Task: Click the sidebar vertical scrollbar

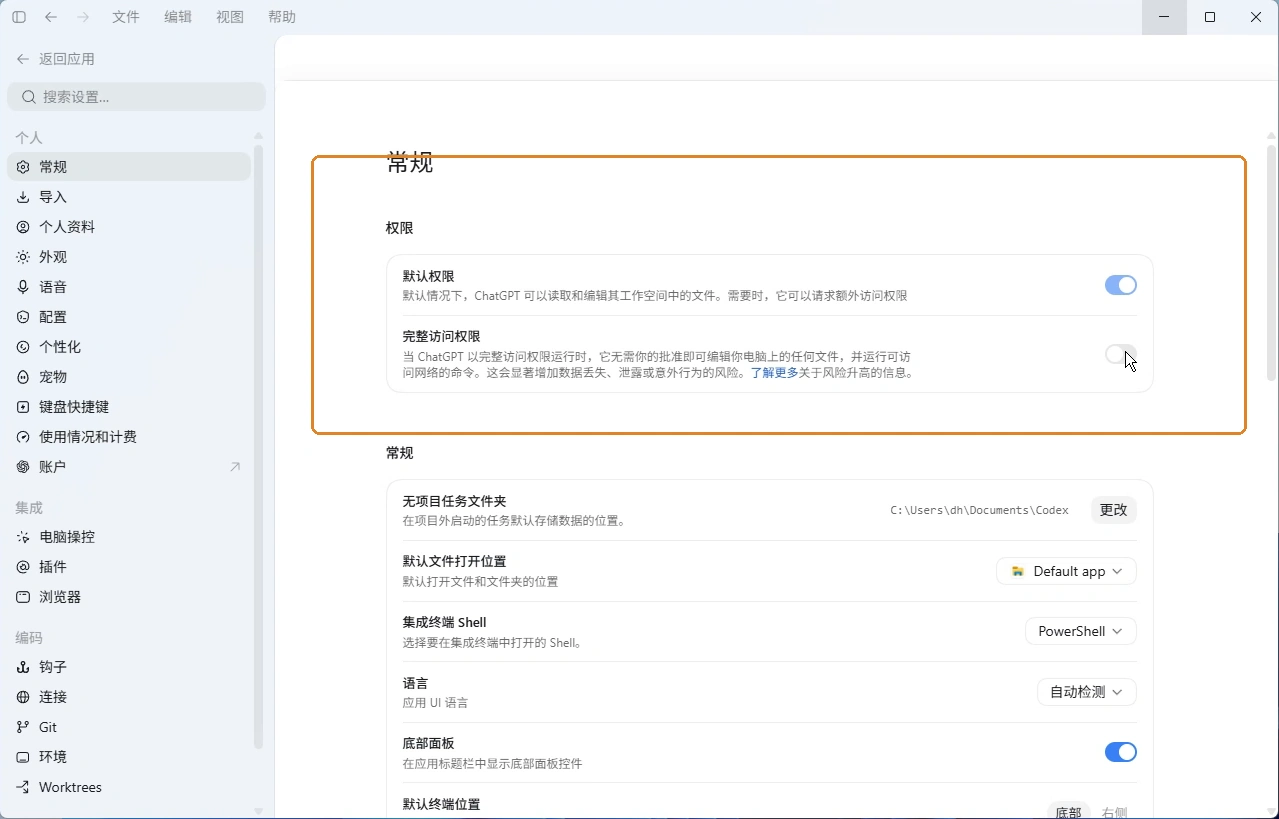Action: click(x=258, y=448)
